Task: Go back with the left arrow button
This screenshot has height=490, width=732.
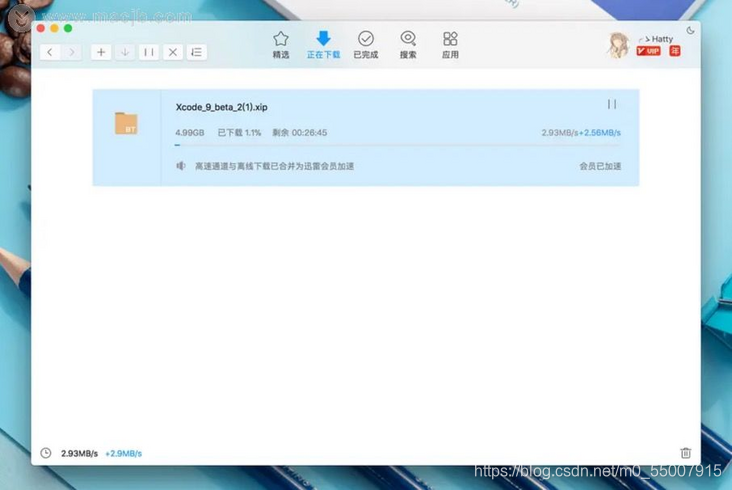Action: tap(50, 52)
